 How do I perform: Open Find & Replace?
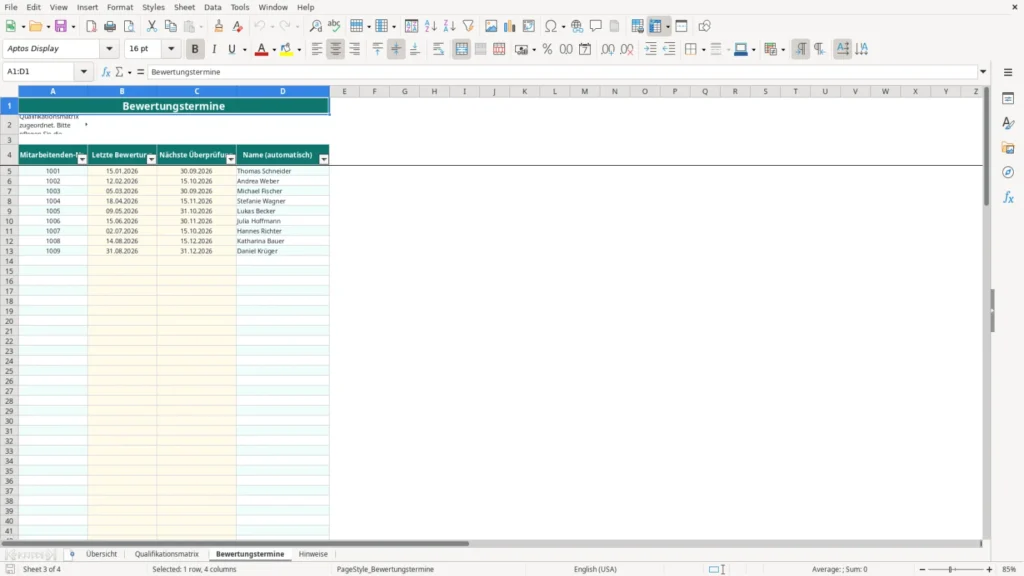[x=315, y=26]
